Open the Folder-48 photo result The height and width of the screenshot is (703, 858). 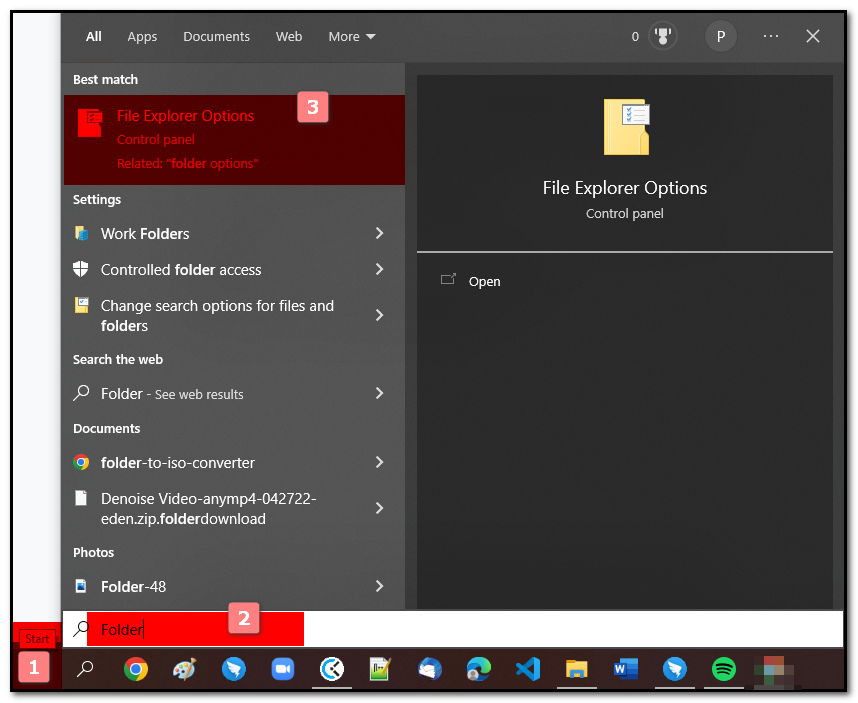tap(234, 587)
